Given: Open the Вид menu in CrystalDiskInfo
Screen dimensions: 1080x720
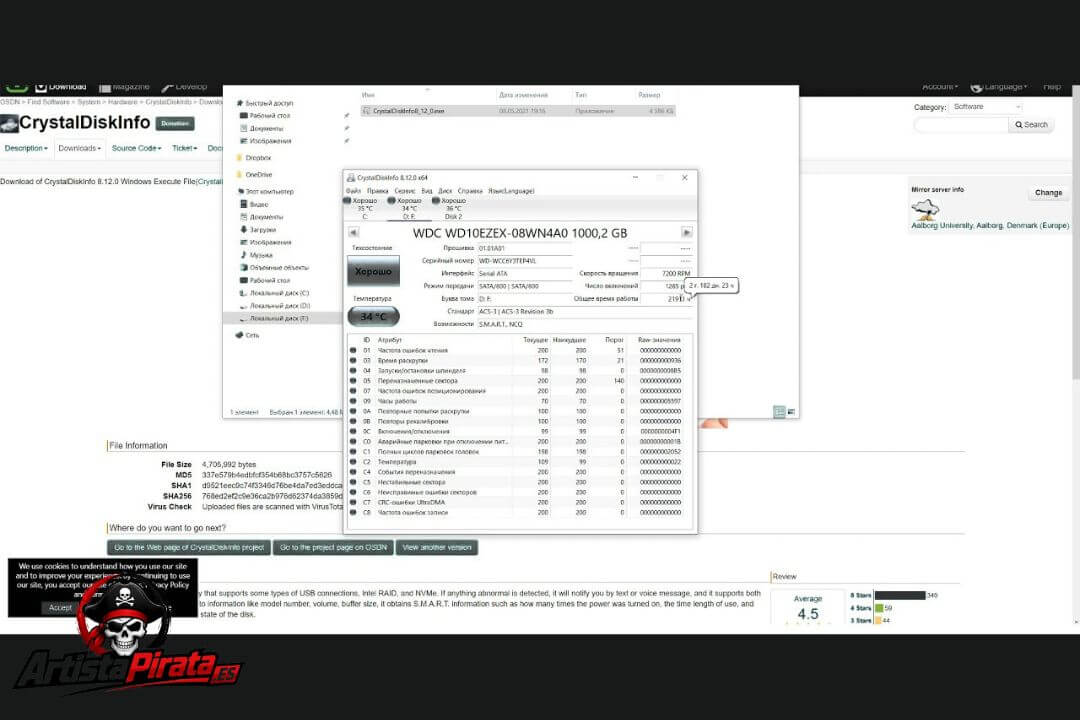Looking at the screenshot, I should coord(427,191).
